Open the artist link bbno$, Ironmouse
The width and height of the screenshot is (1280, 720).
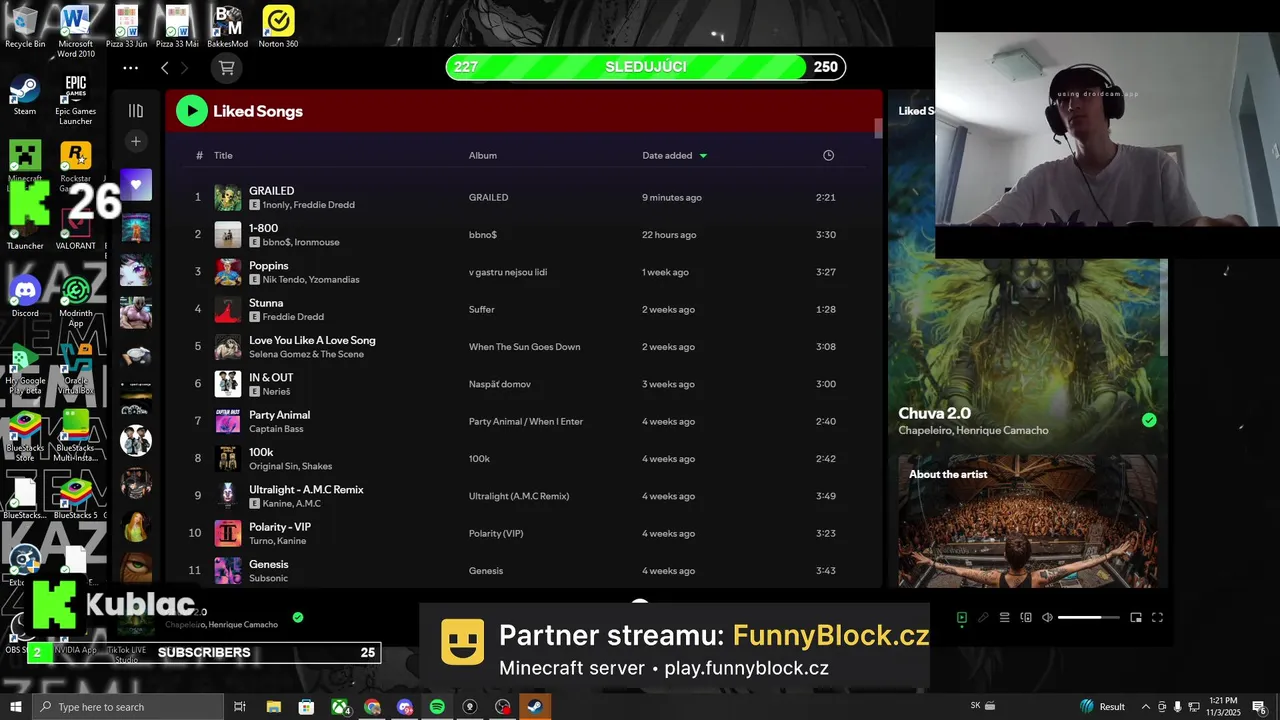301,242
